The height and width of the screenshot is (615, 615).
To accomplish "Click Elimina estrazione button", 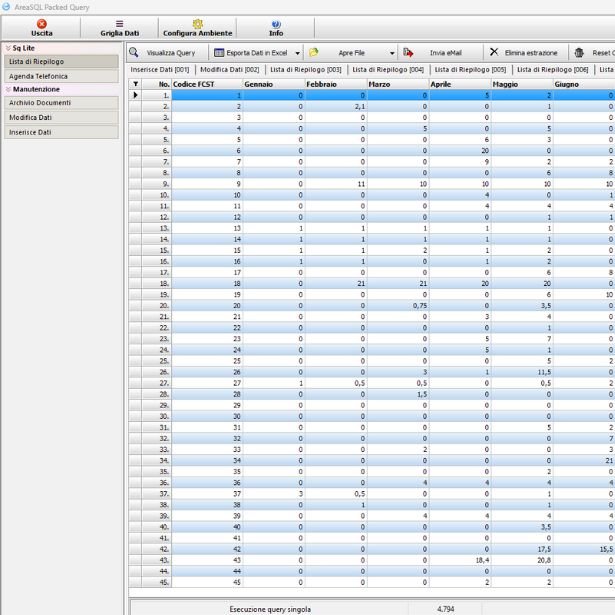I will pos(525,52).
